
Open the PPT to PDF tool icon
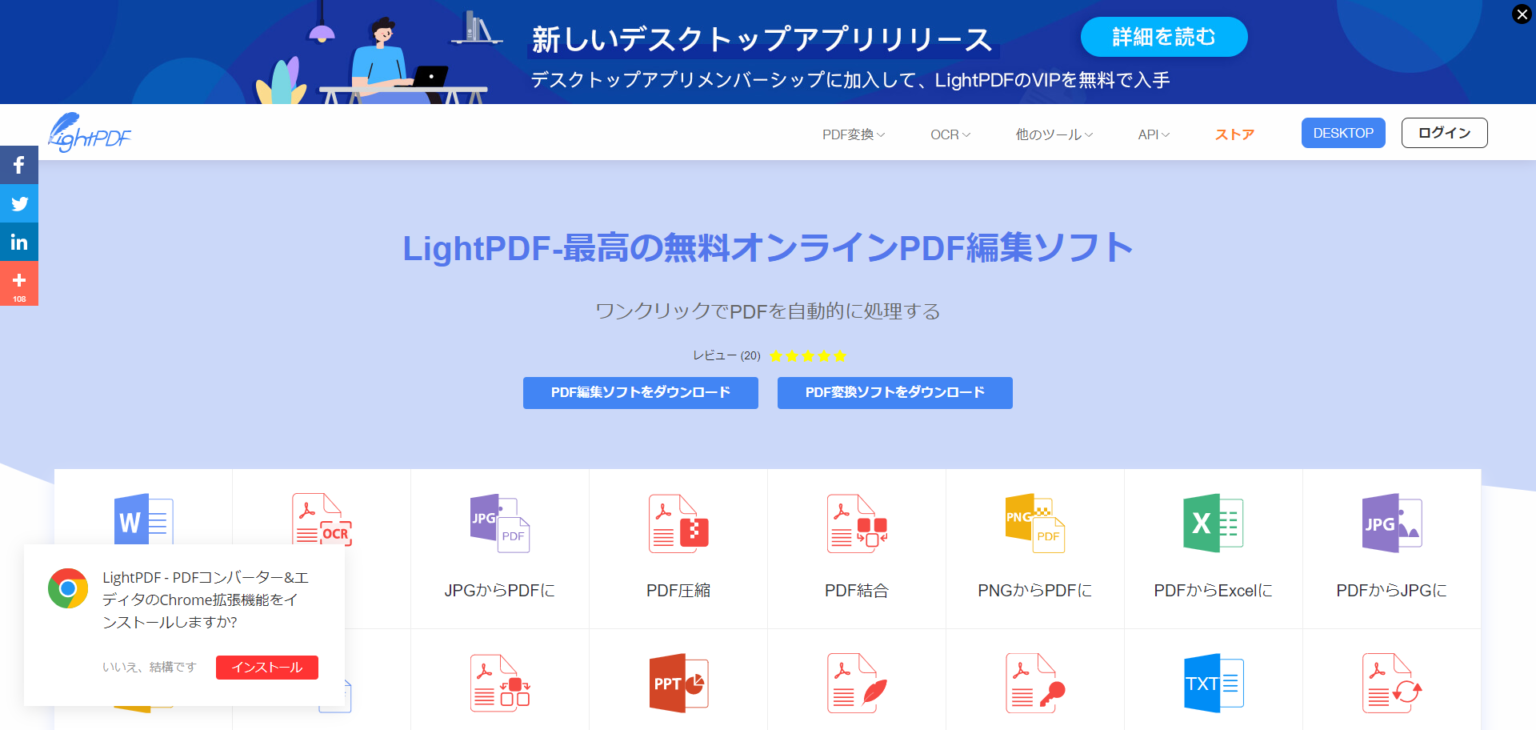click(x=678, y=683)
